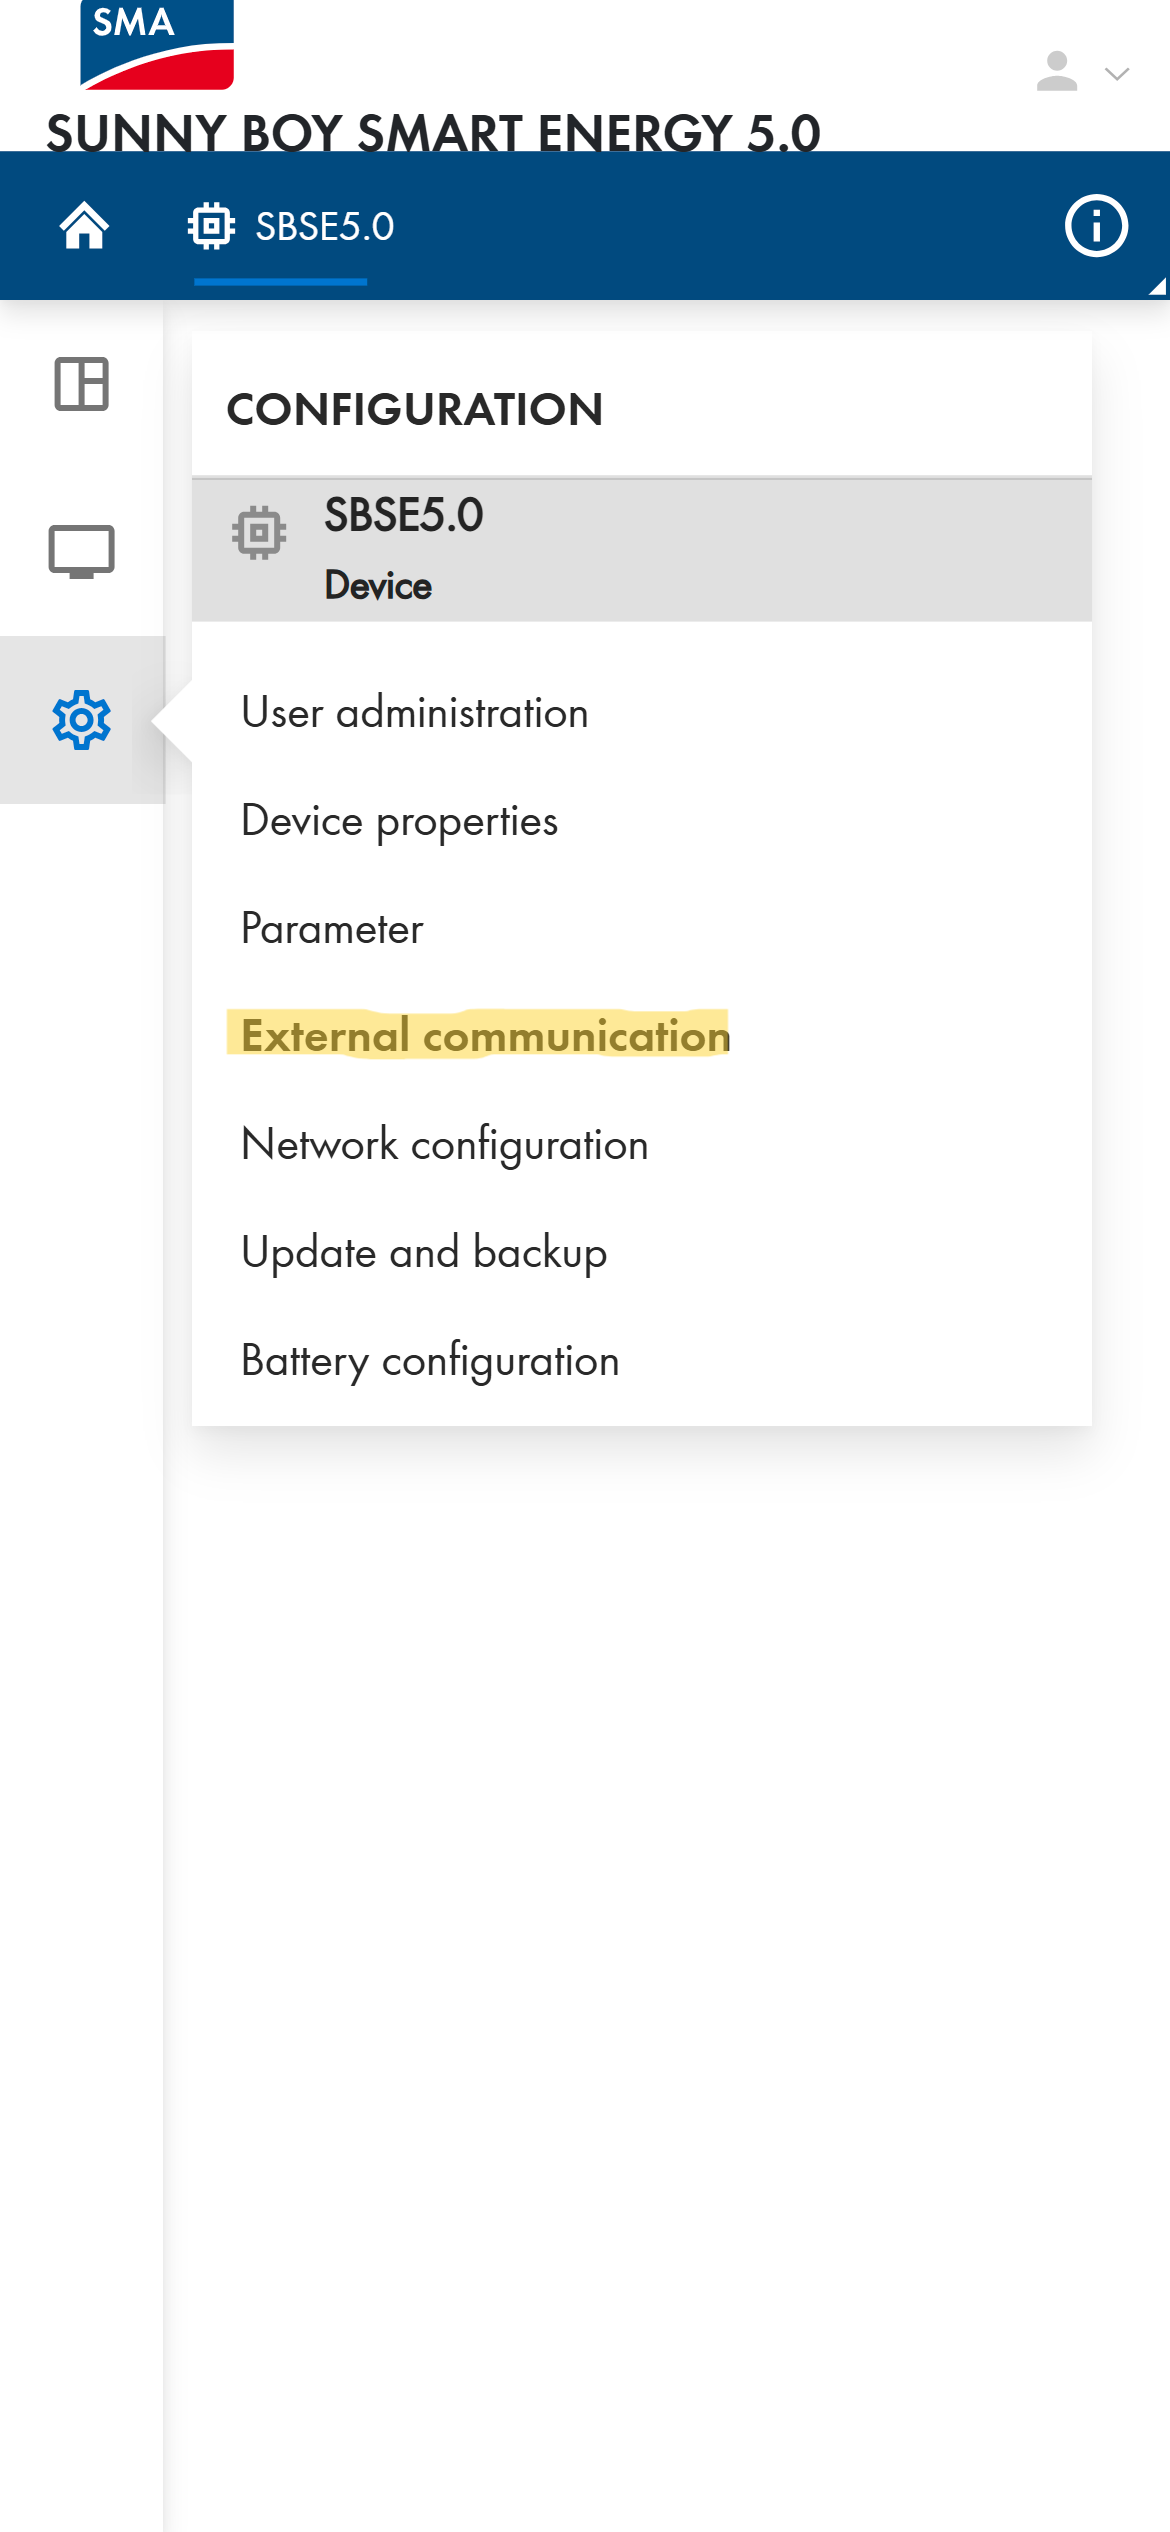
Task: Open highlighted External communication
Action: coord(486,1036)
